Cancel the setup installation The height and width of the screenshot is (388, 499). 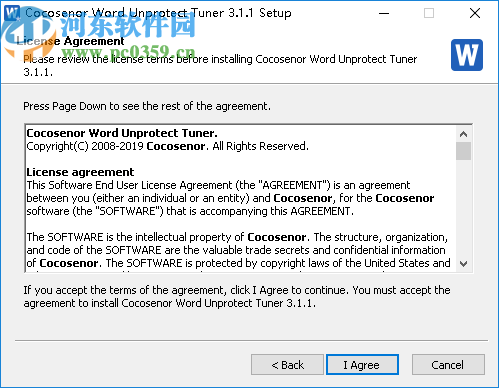[448, 365]
